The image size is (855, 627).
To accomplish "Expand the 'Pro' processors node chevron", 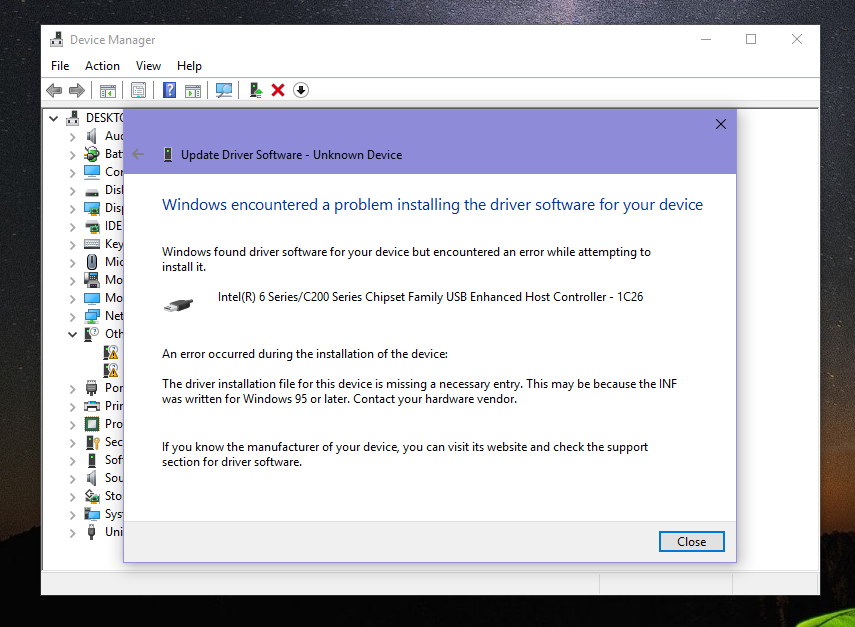I will [x=73, y=425].
